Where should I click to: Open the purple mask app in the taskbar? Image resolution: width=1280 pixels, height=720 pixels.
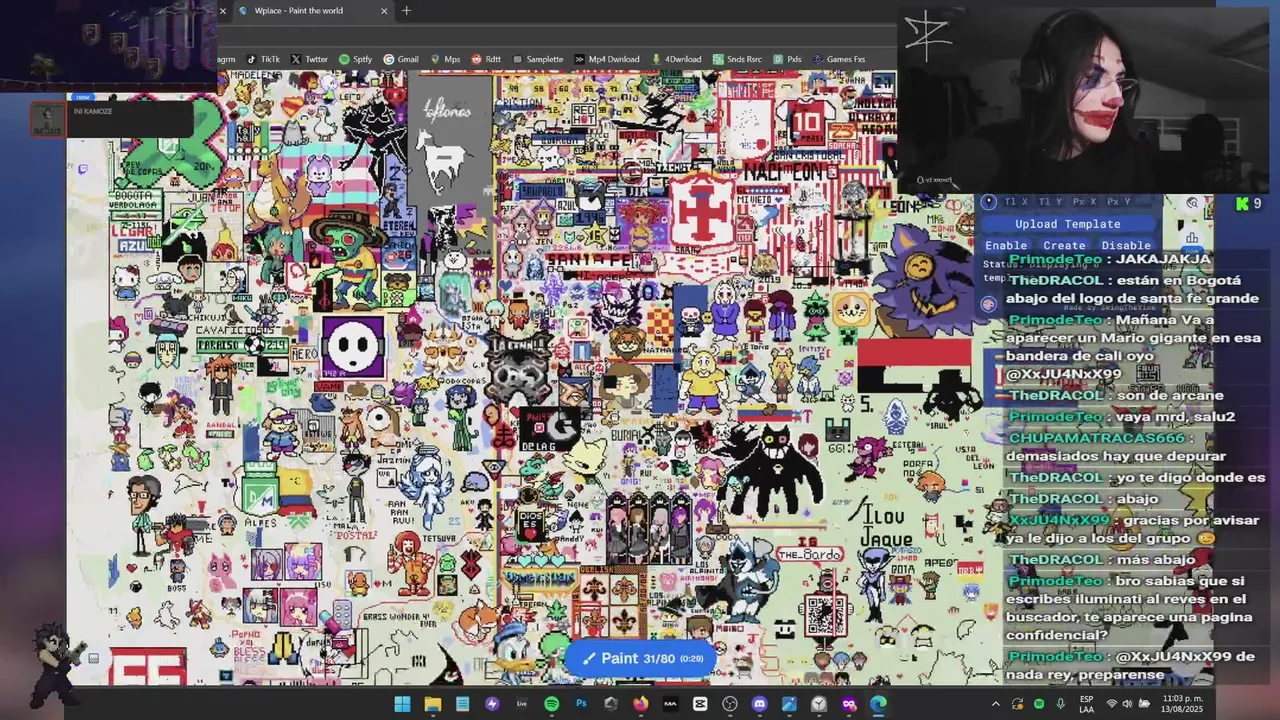pos(848,704)
